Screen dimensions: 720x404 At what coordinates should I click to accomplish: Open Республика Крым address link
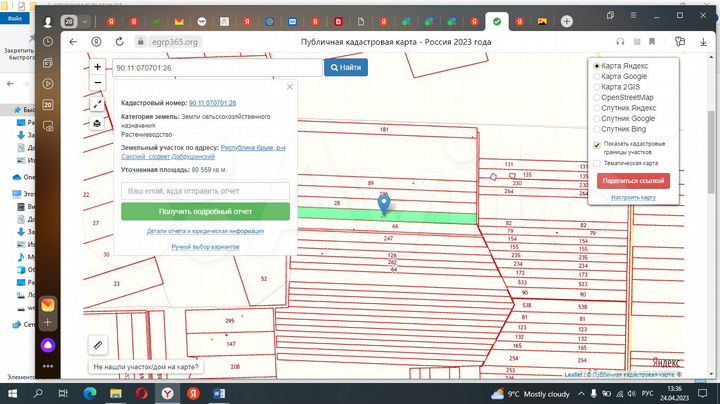point(203,152)
